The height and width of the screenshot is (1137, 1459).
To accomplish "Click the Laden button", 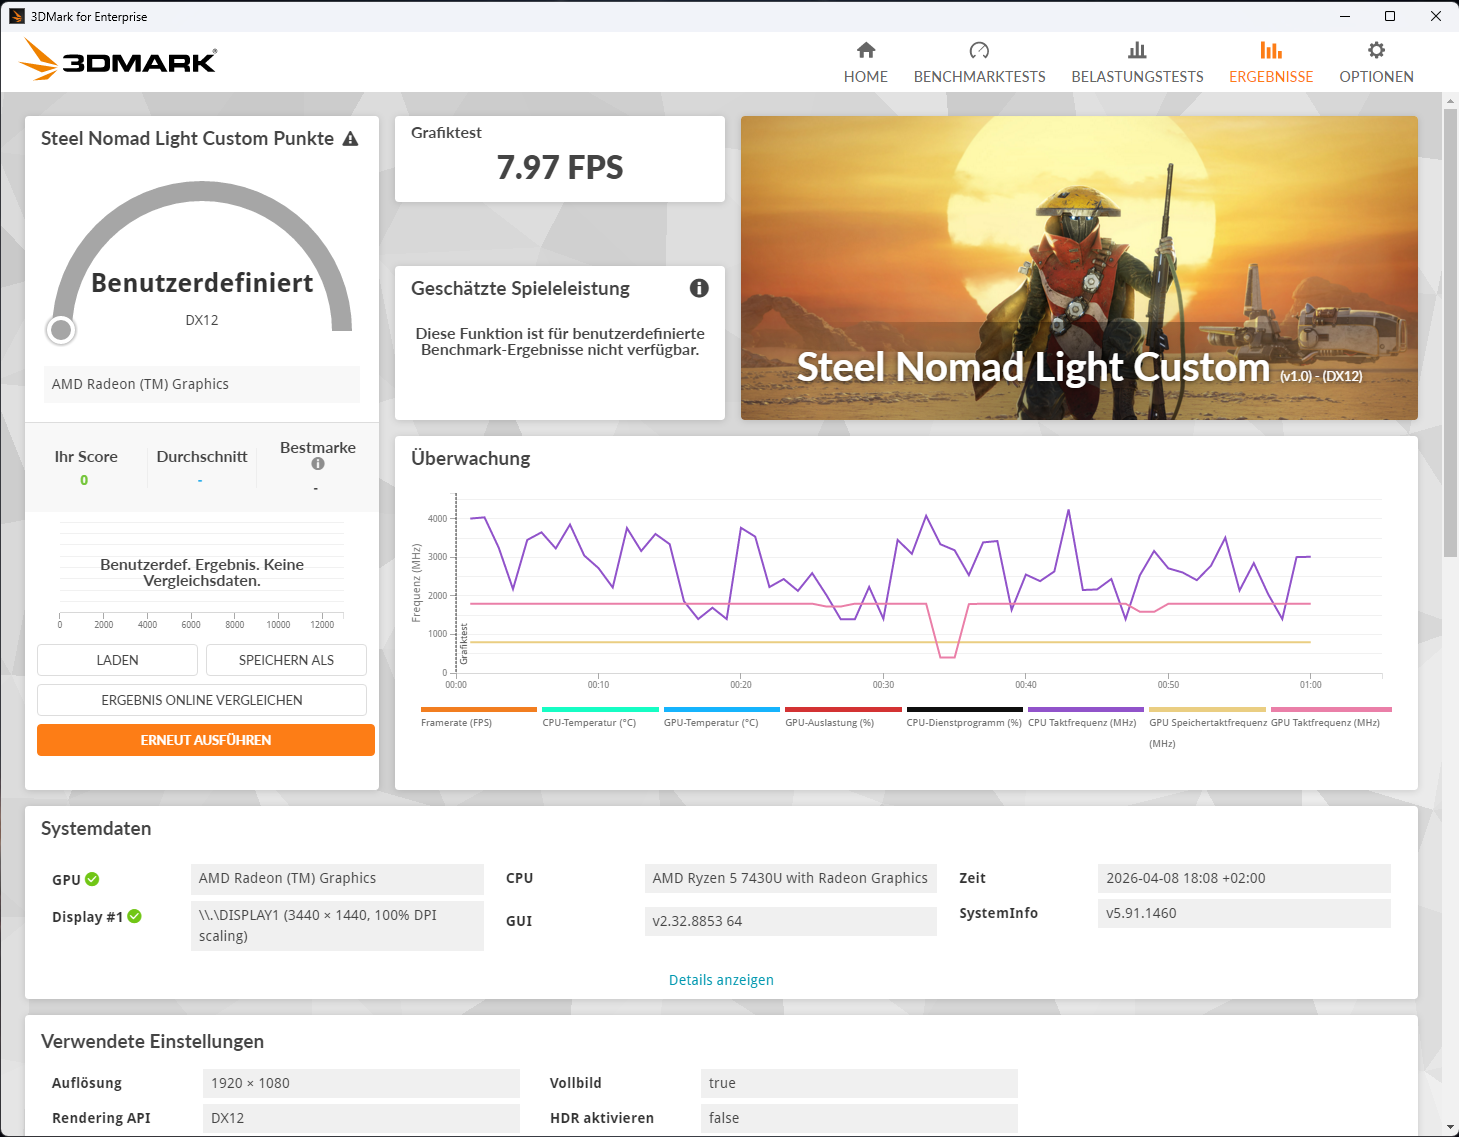I will coord(117,660).
